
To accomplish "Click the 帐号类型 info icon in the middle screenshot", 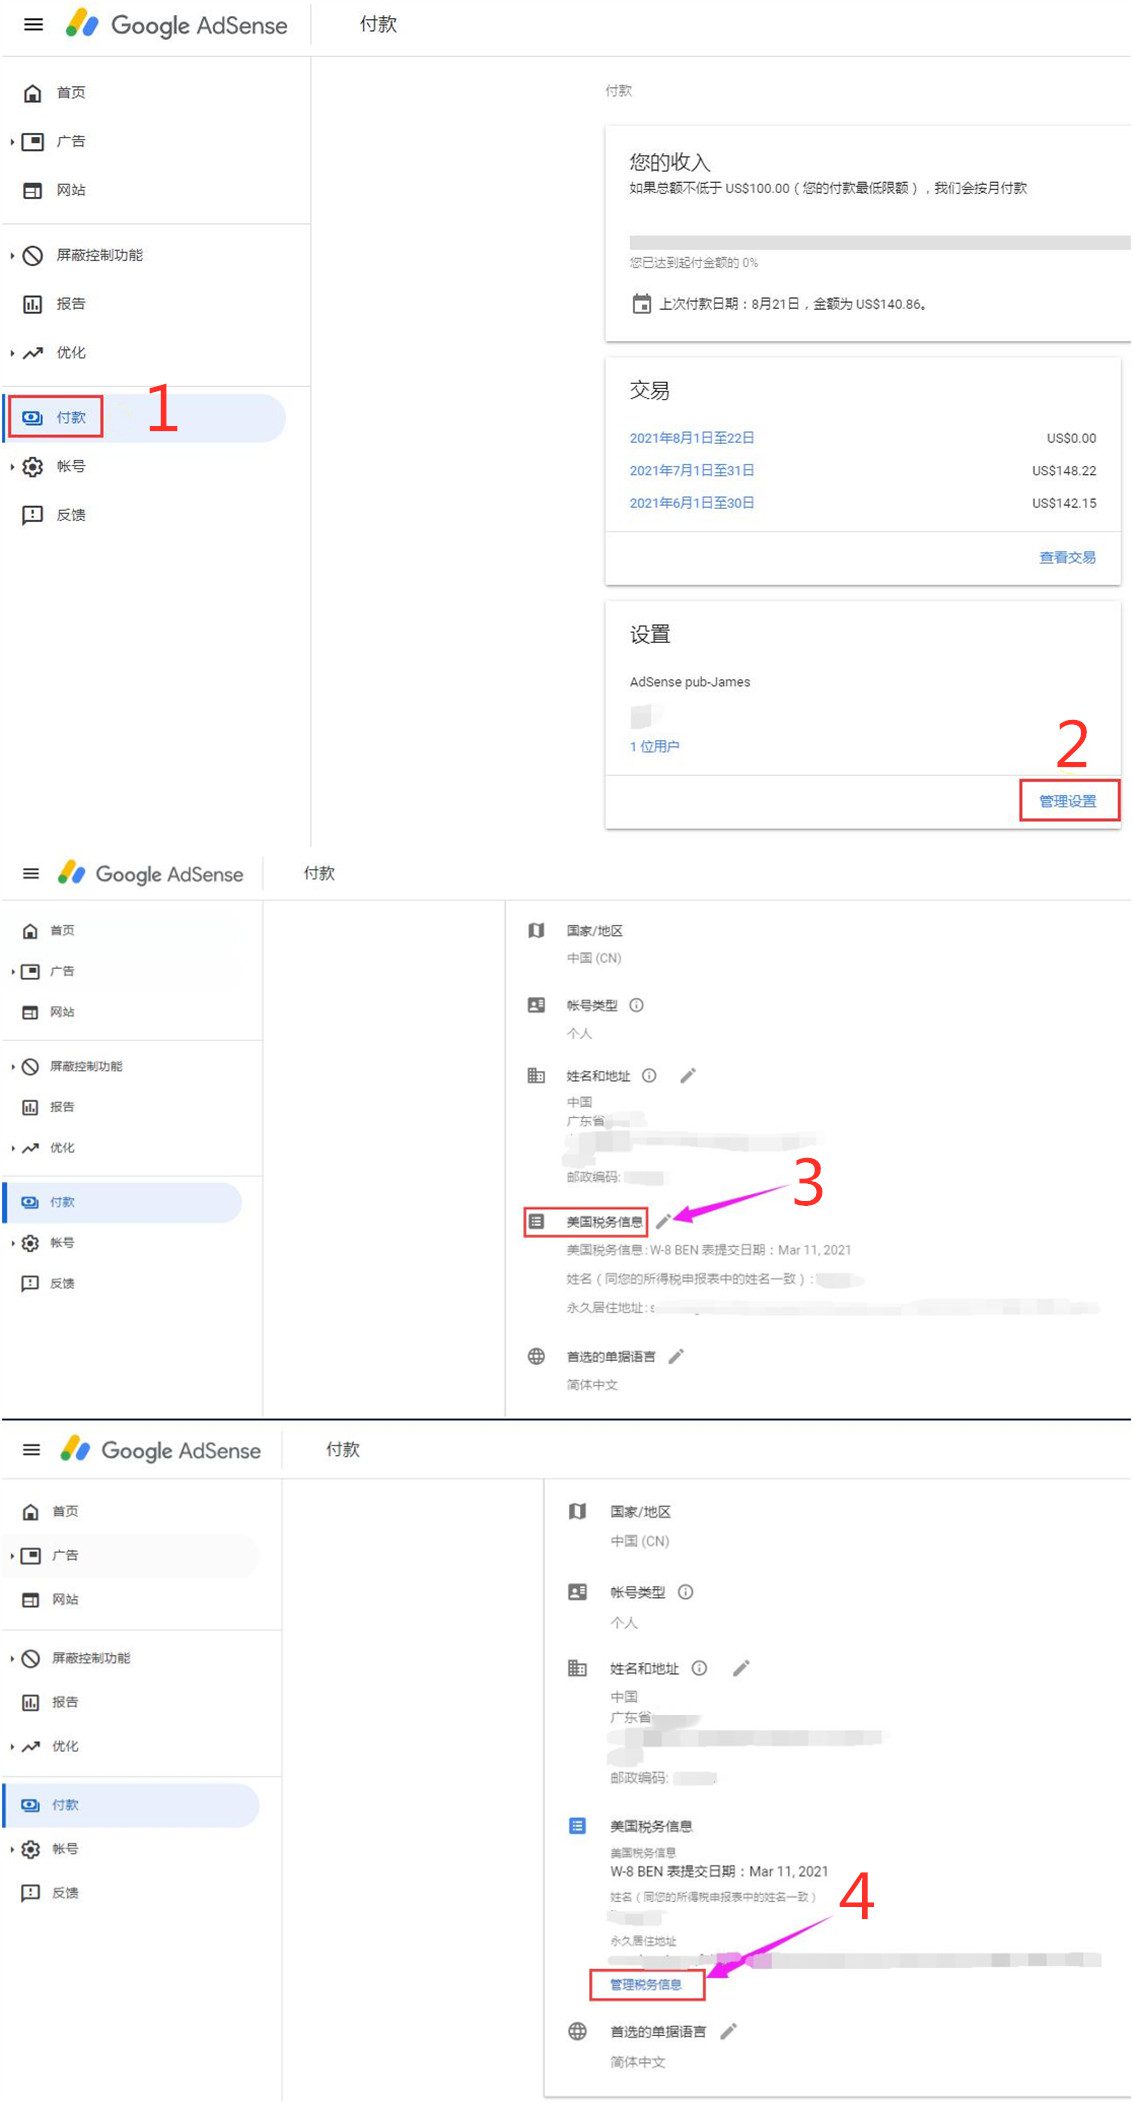I will (x=636, y=1006).
